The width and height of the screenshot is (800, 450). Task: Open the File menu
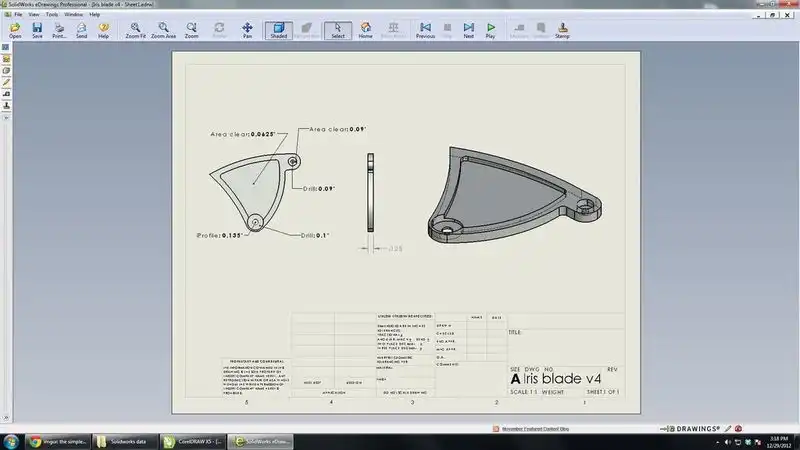coord(19,15)
